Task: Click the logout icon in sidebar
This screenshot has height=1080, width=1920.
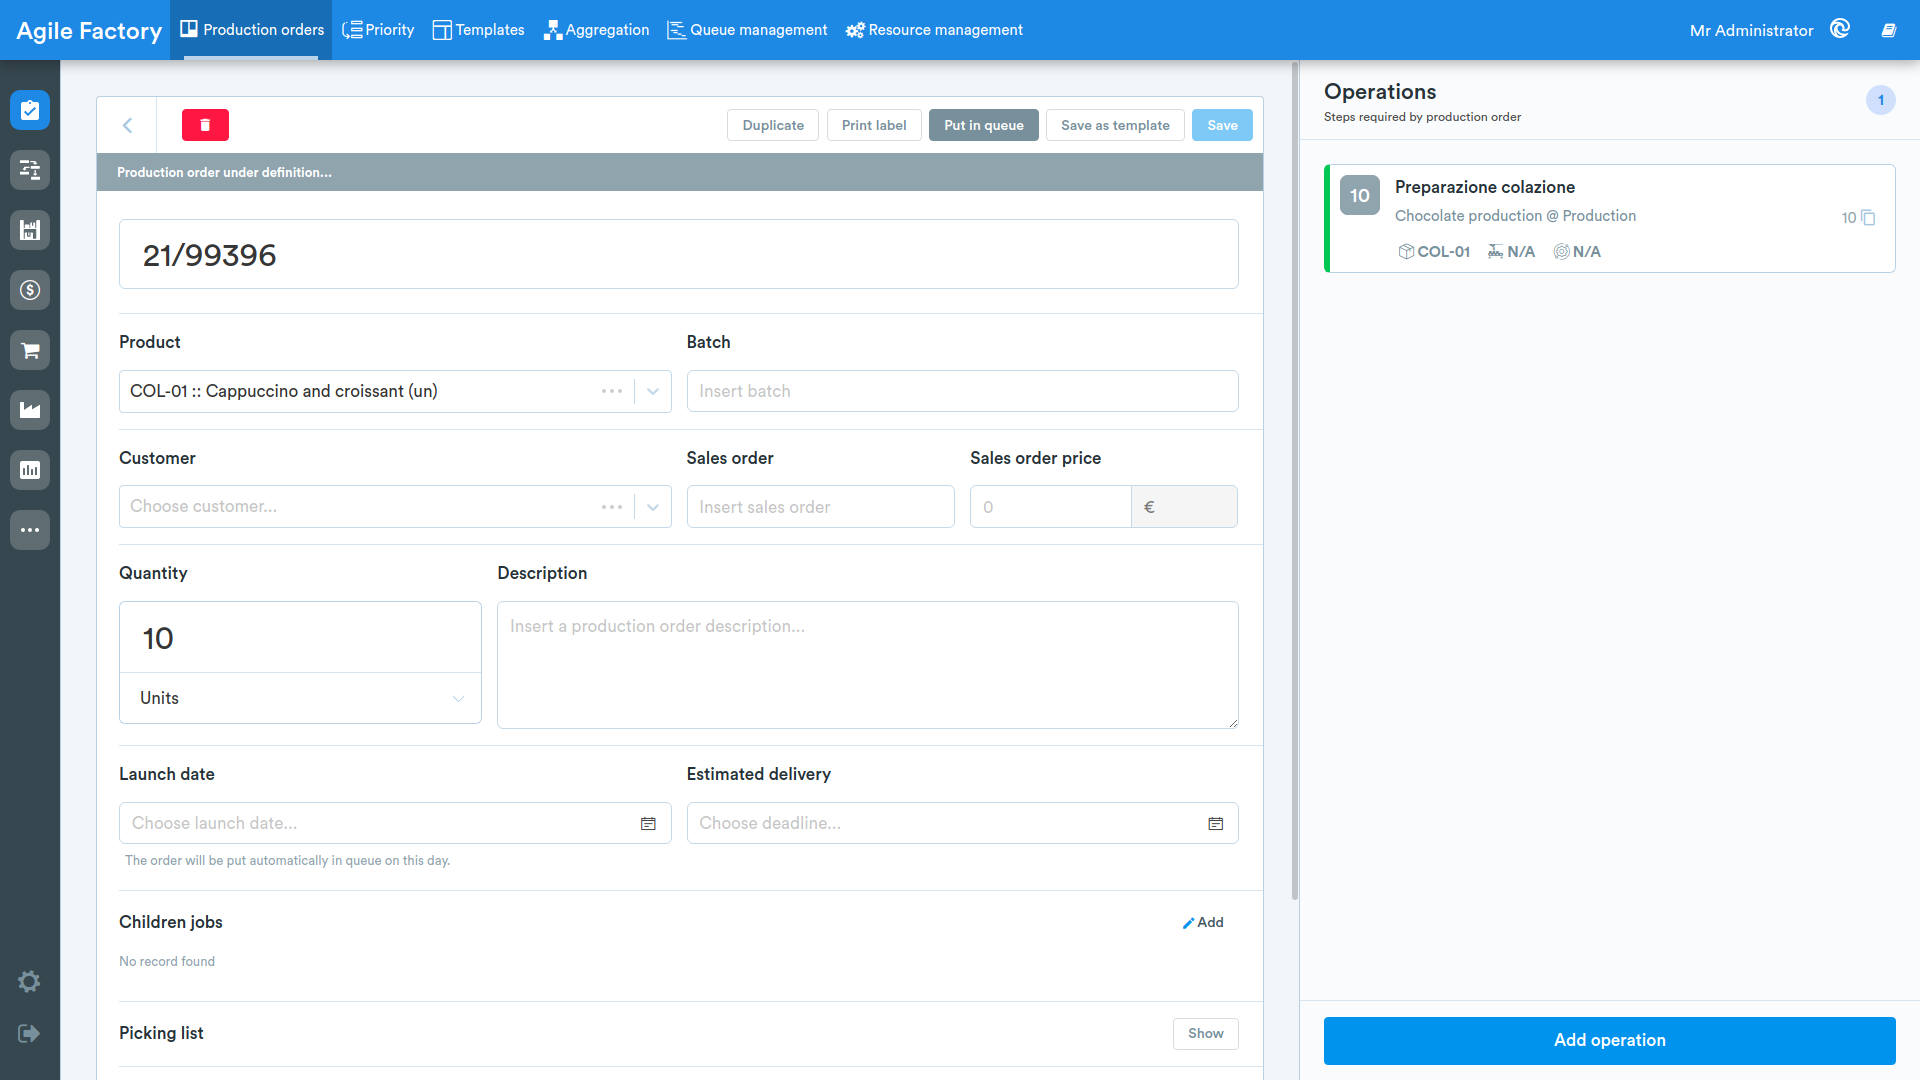Action: [29, 1033]
